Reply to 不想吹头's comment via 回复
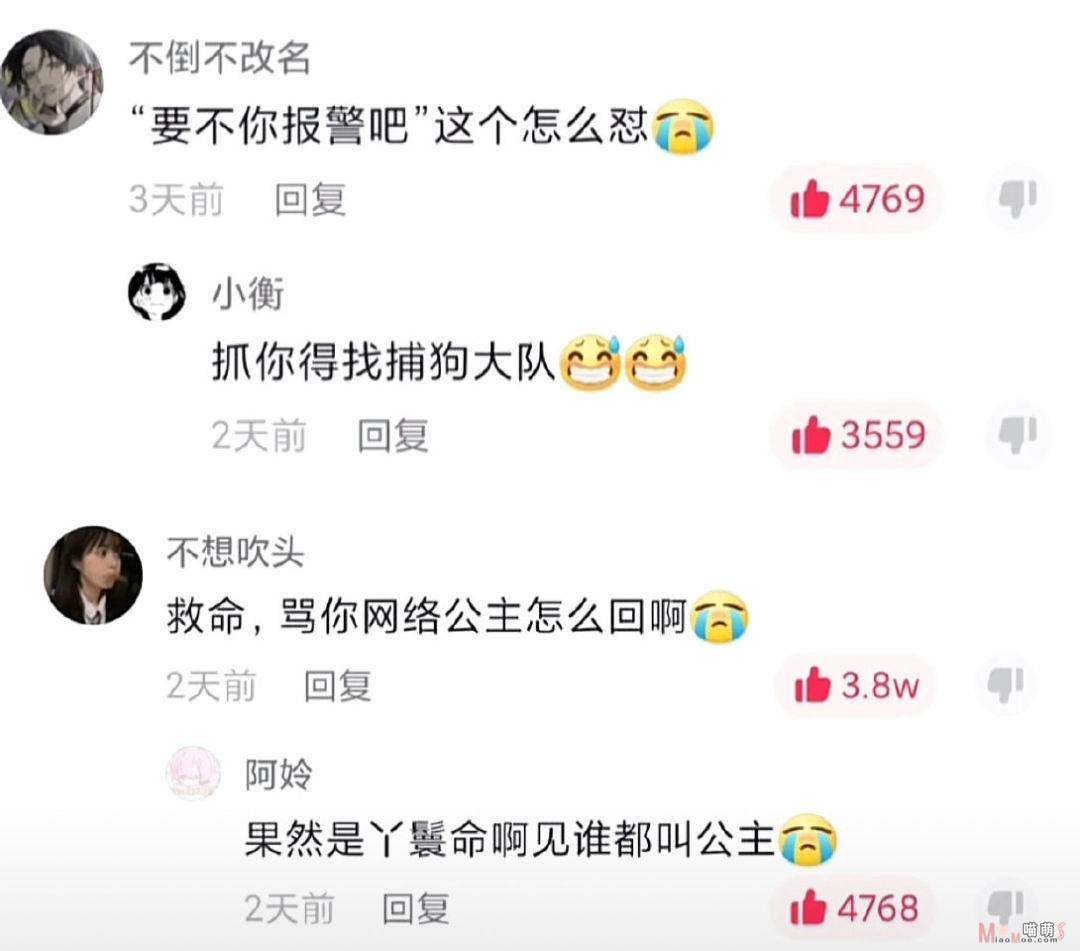The width and height of the screenshot is (1080, 951). point(338,686)
